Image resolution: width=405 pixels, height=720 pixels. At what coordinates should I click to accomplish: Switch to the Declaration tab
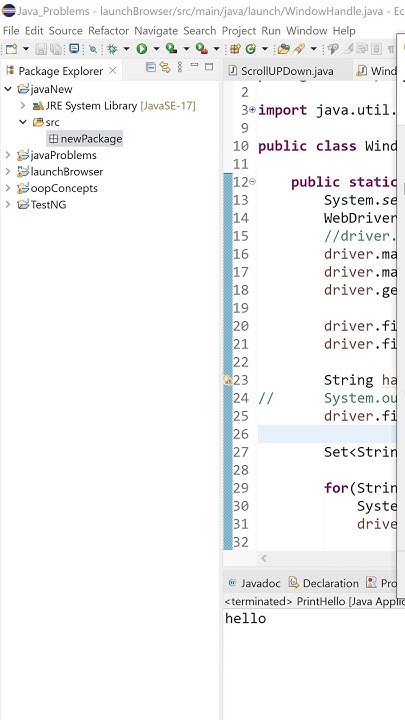[x=324, y=583]
